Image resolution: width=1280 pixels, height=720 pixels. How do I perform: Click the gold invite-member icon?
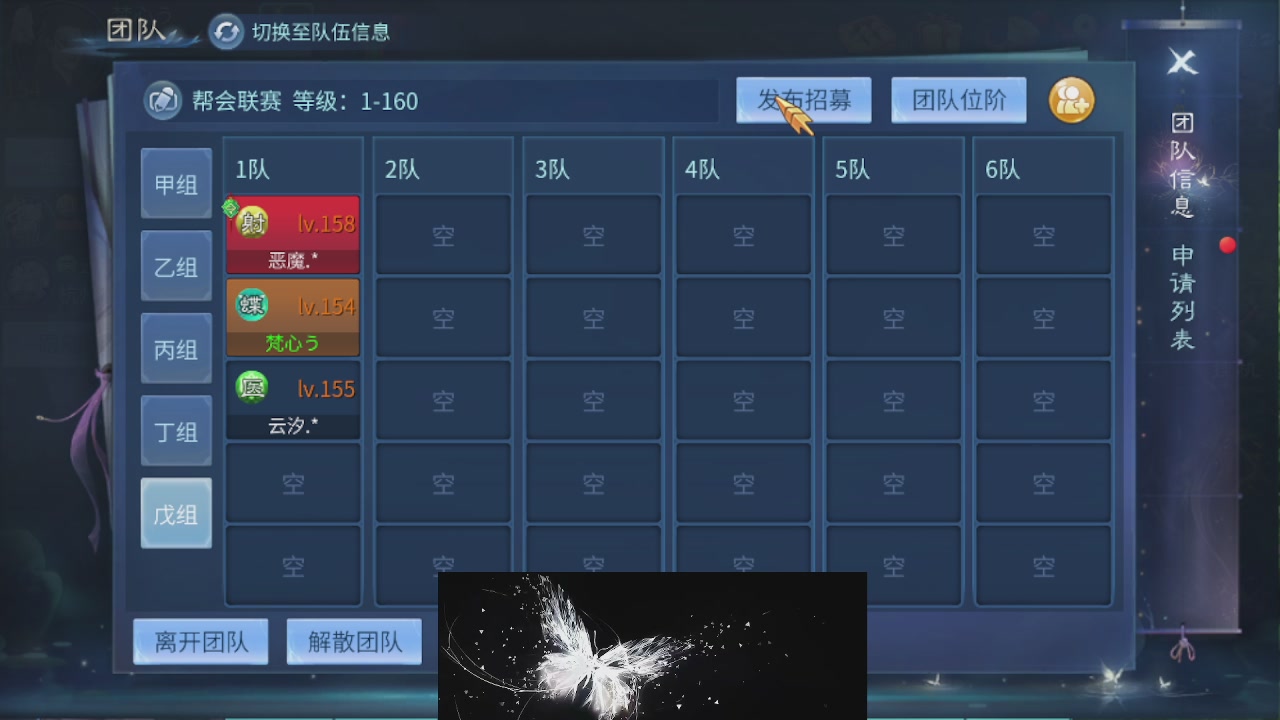pyautogui.click(x=1071, y=100)
